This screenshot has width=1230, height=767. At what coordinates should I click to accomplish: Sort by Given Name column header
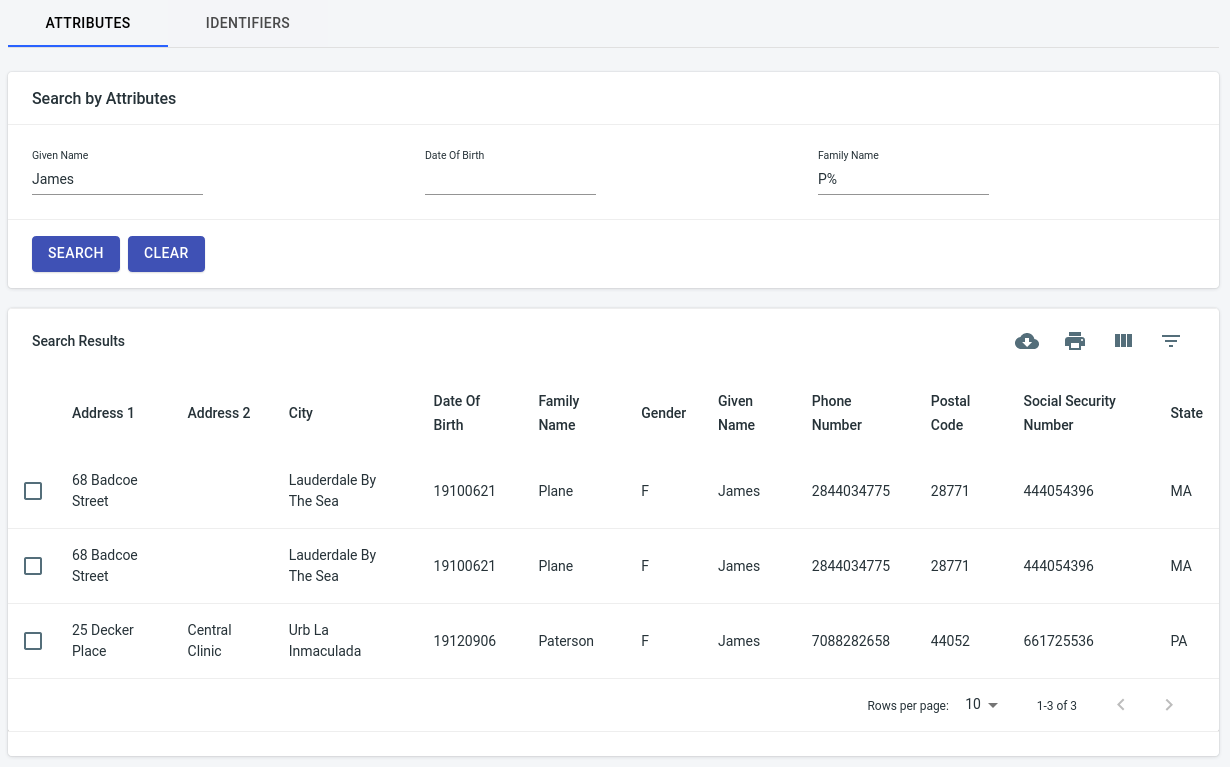736,413
